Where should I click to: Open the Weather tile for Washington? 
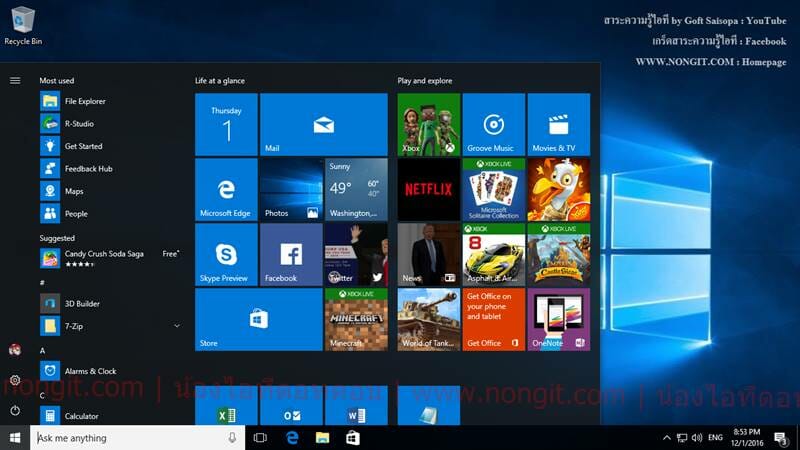[x=356, y=189]
